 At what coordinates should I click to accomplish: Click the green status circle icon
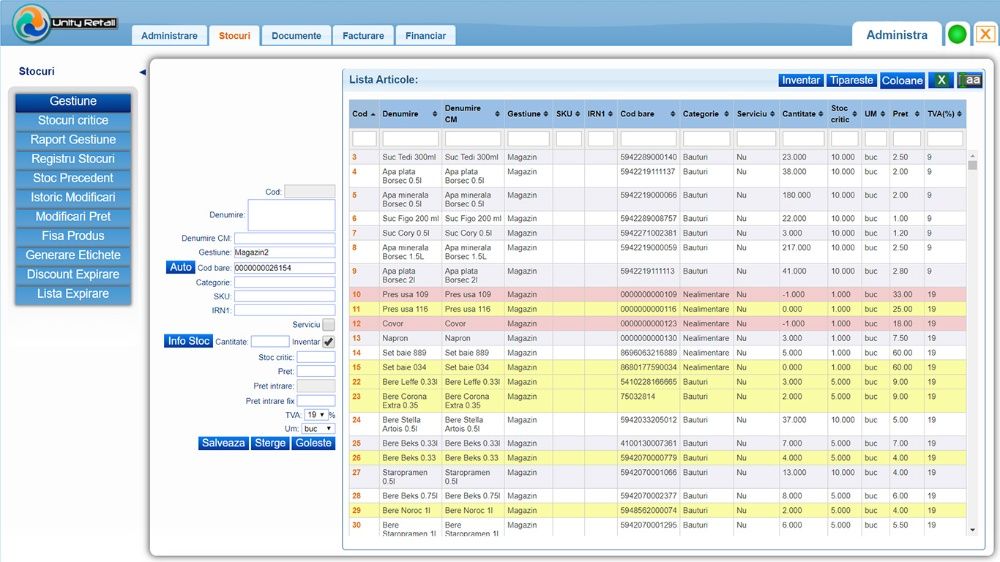pyautogui.click(x=957, y=35)
